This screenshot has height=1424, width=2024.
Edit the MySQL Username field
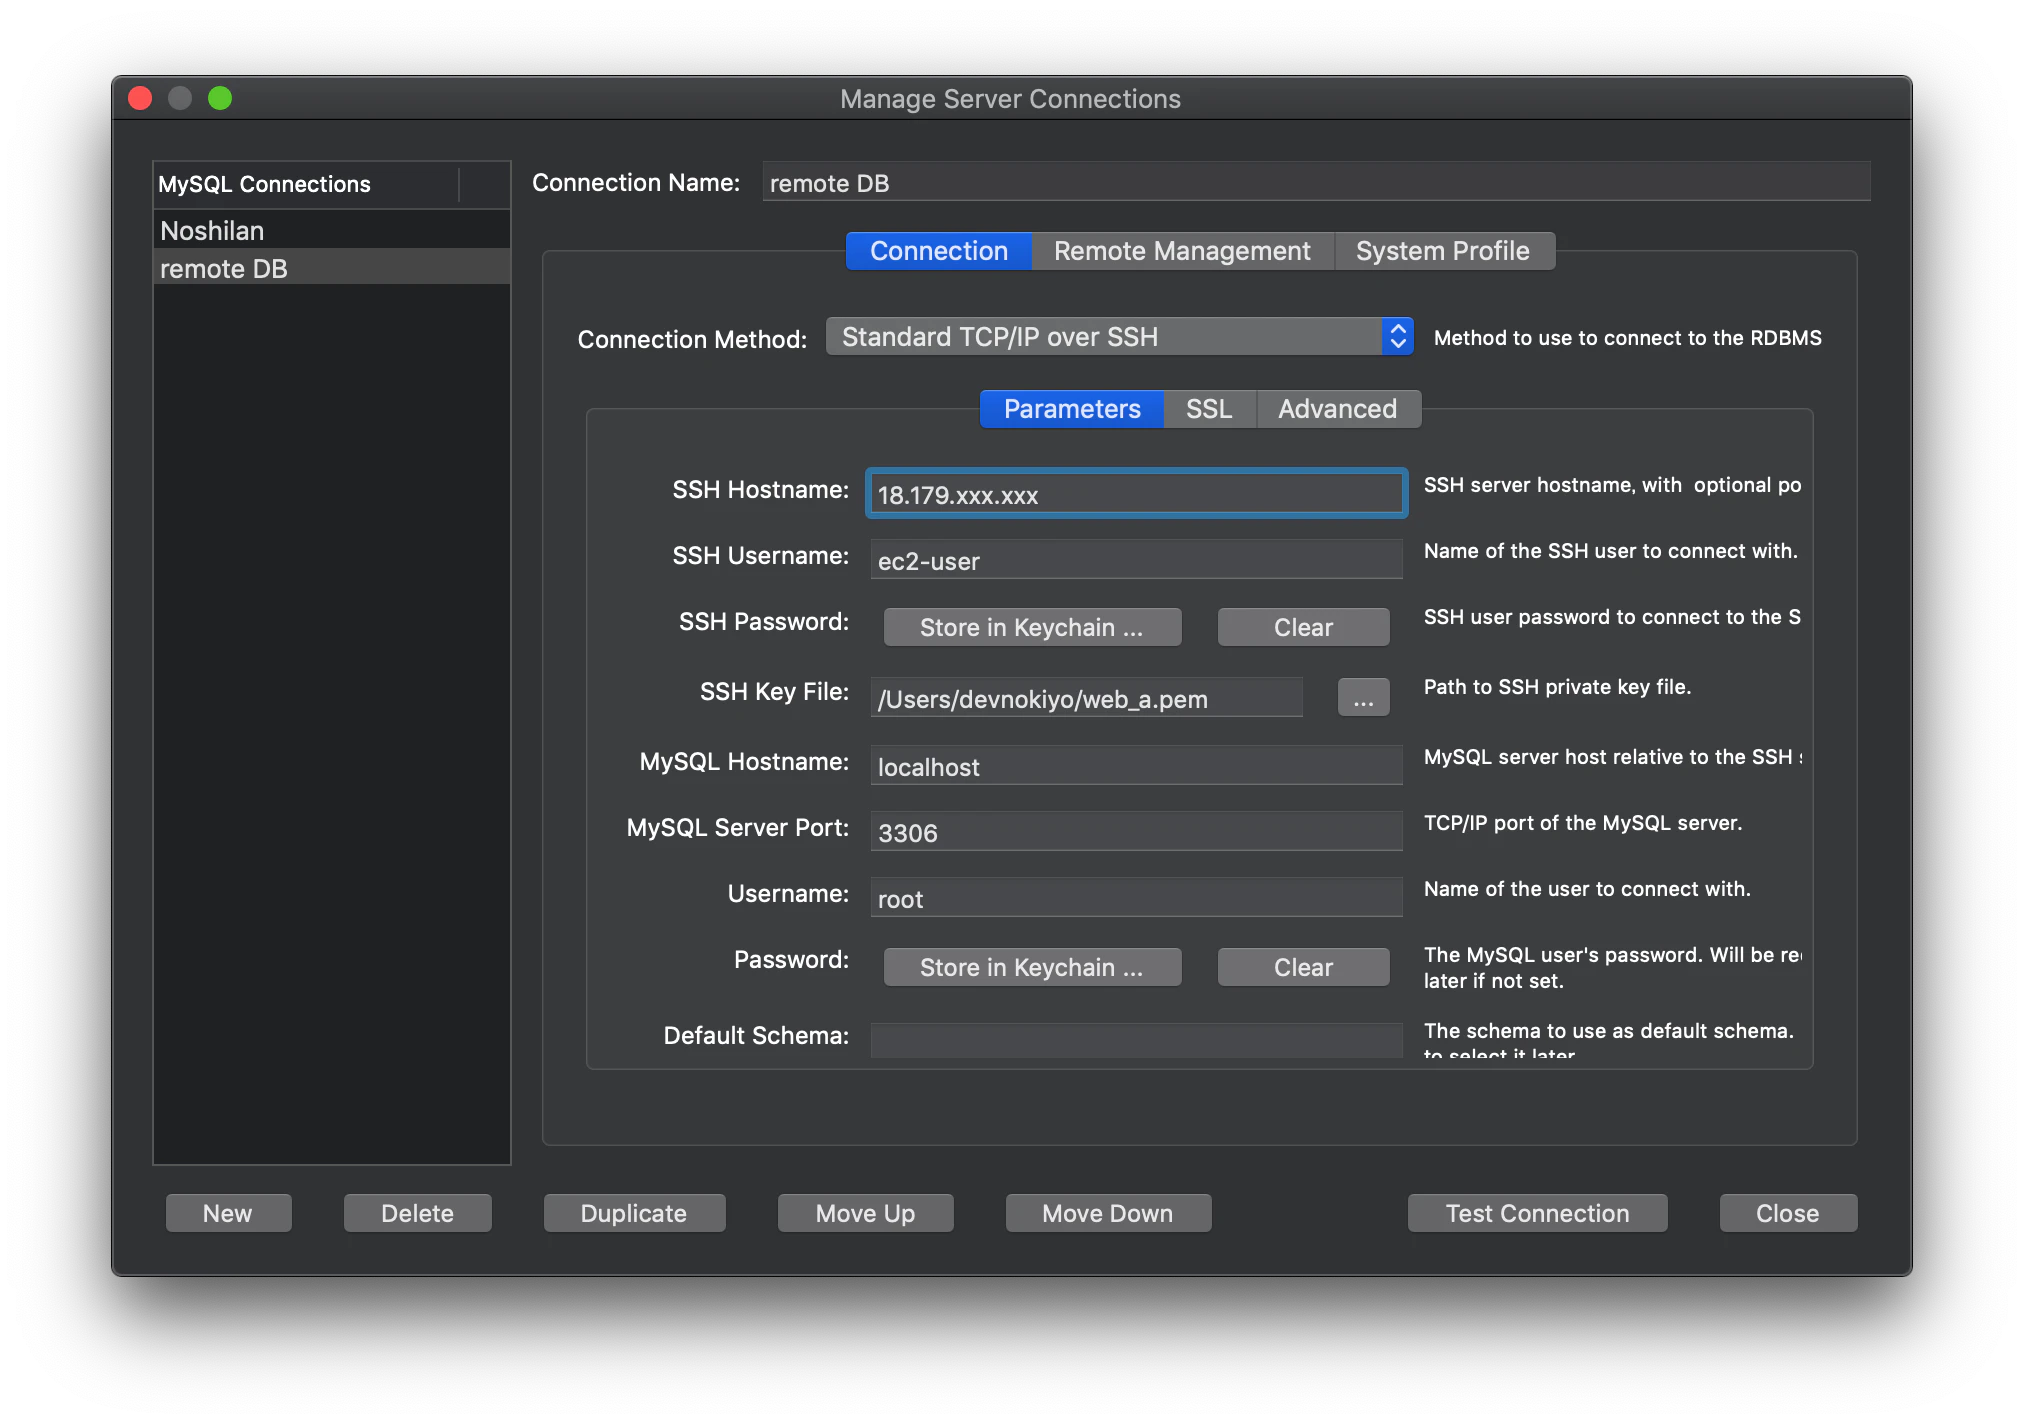pyautogui.click(x=1136, y=898)
